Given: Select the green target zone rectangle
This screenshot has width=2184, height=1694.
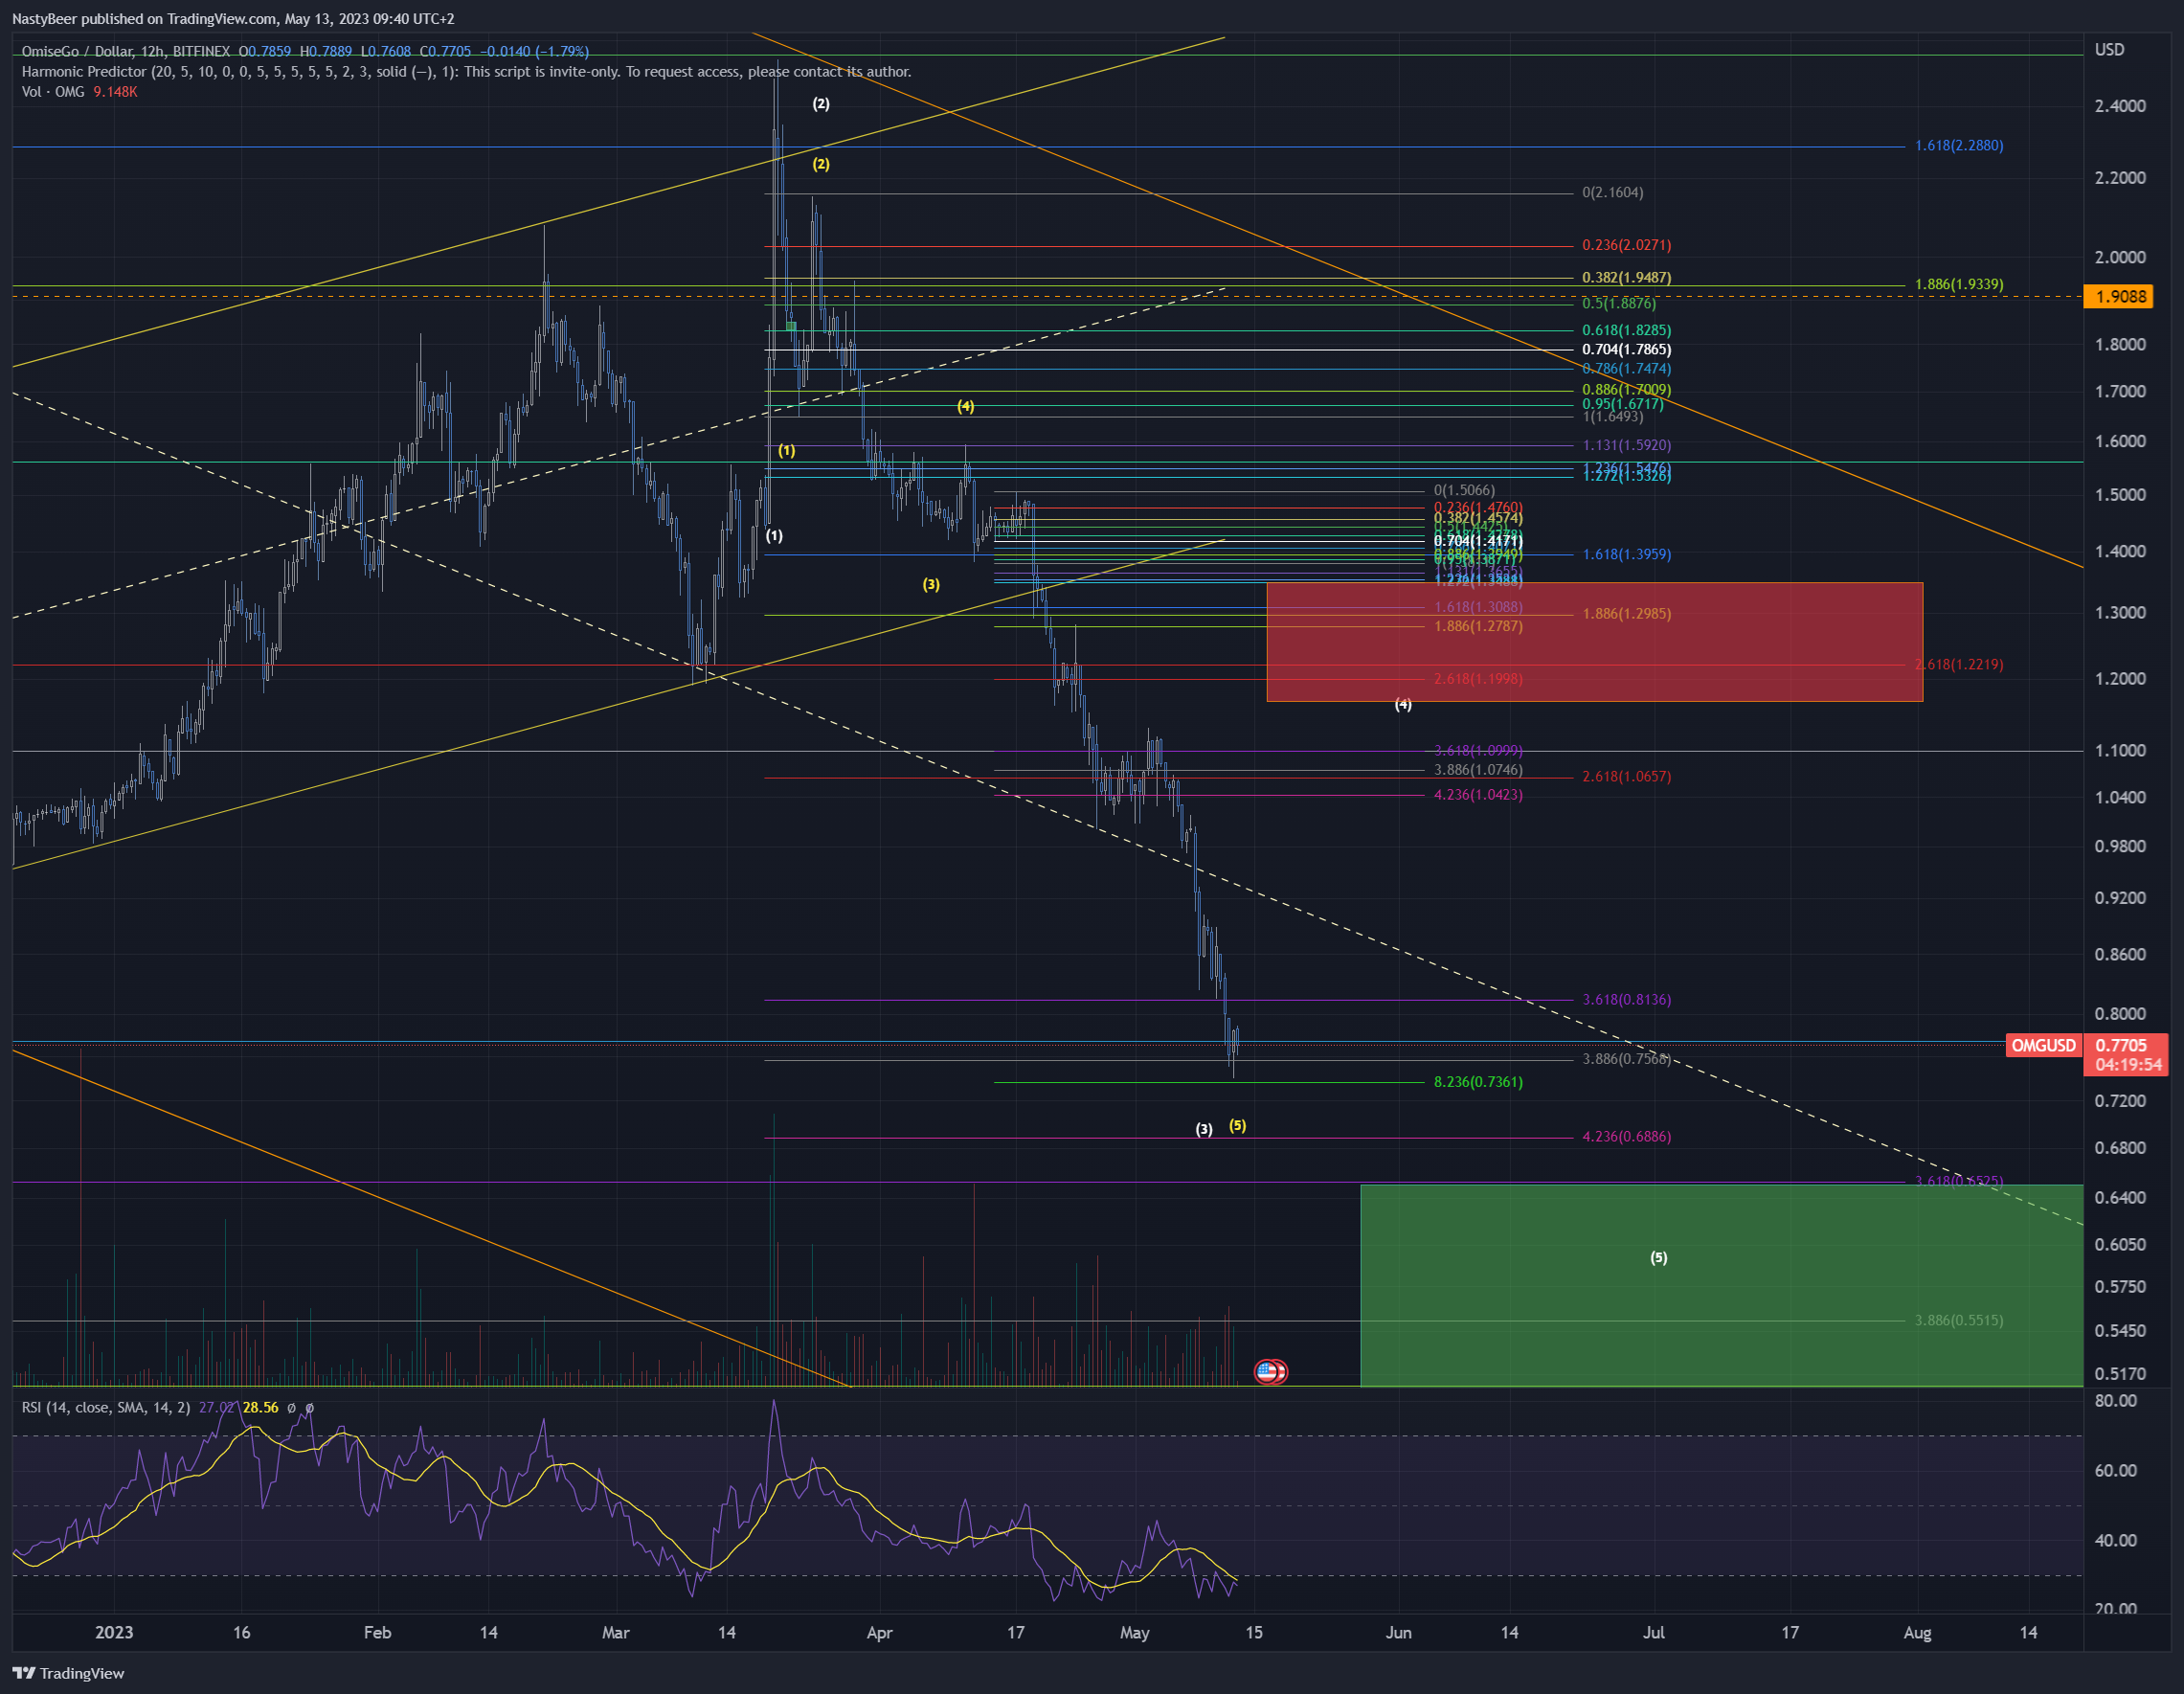Looking at the screenshot, I should [x=1721, y=1285].
